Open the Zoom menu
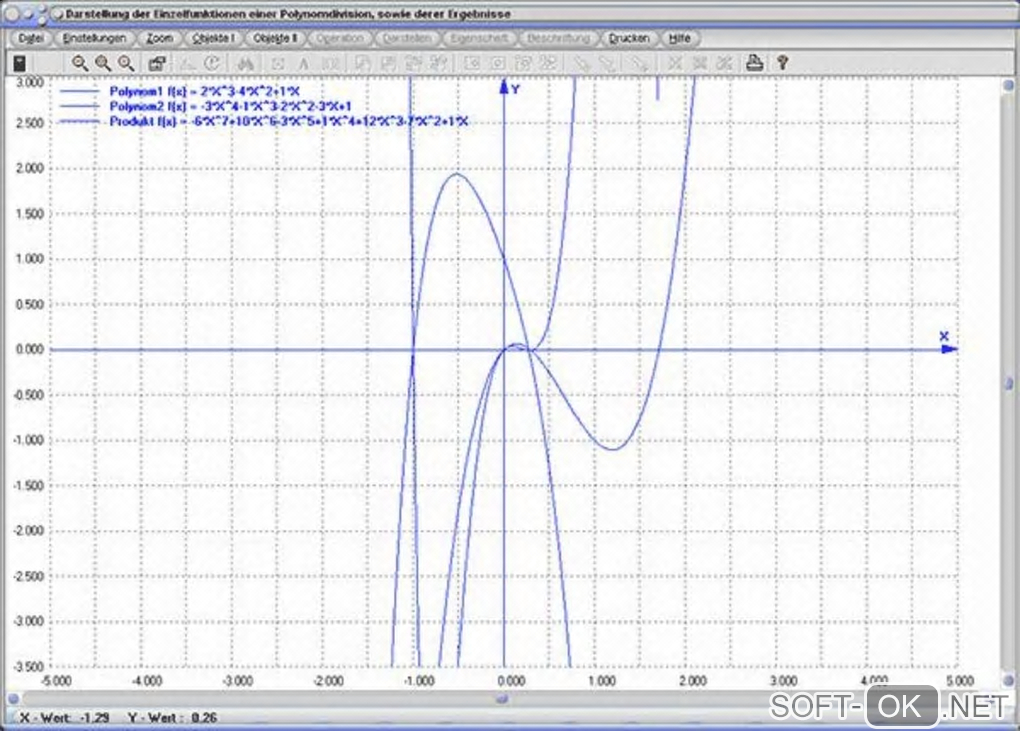Viewport: 1020px width, 731px height. tap(159, 38)
